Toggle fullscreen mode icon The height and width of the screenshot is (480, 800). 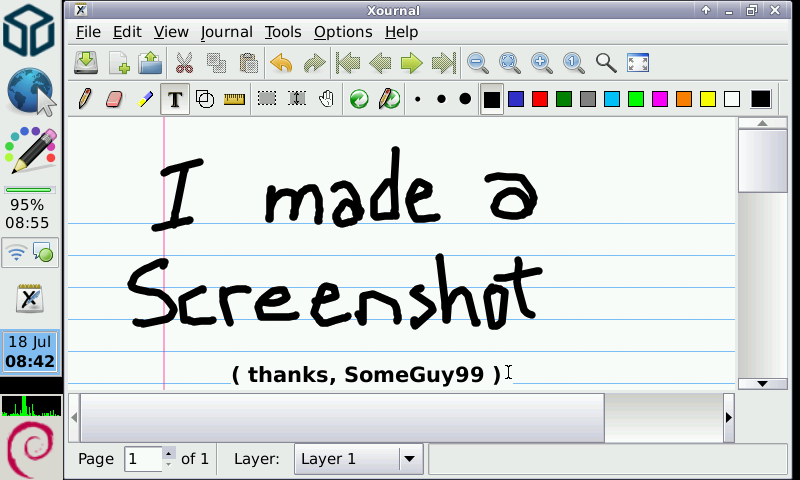638,63
